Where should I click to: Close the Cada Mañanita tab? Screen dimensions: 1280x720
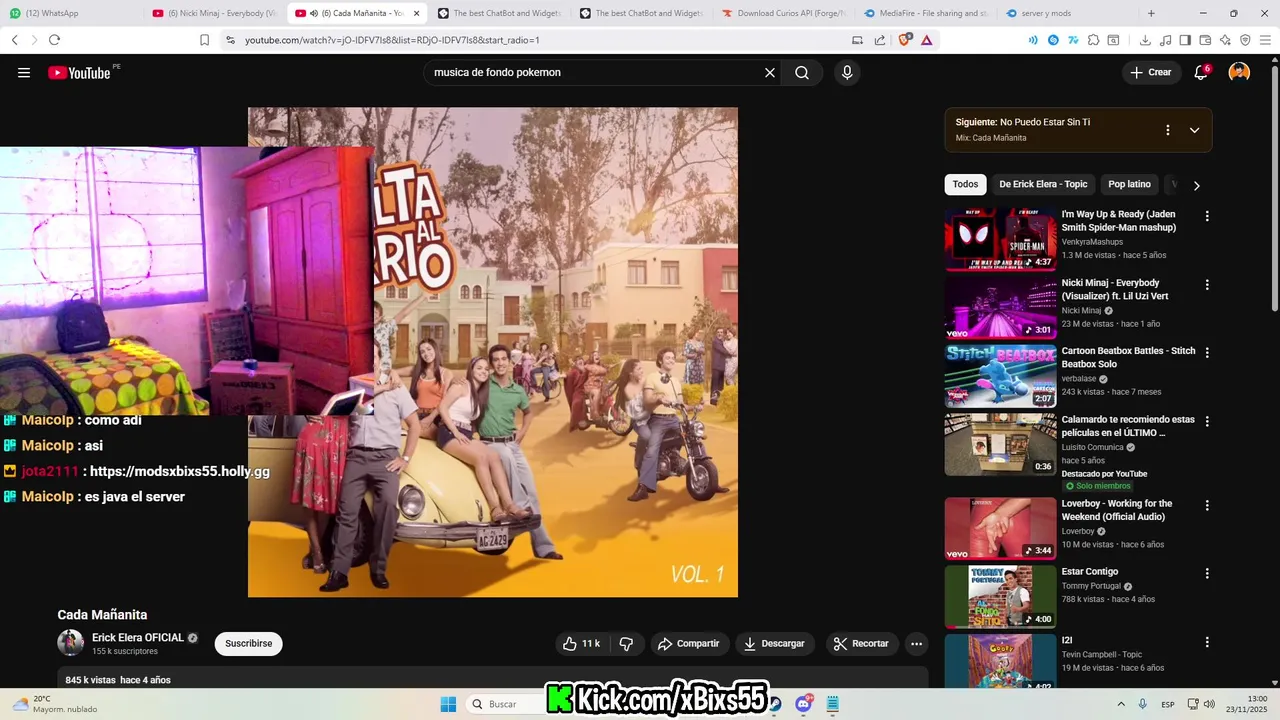pos(416,13)
